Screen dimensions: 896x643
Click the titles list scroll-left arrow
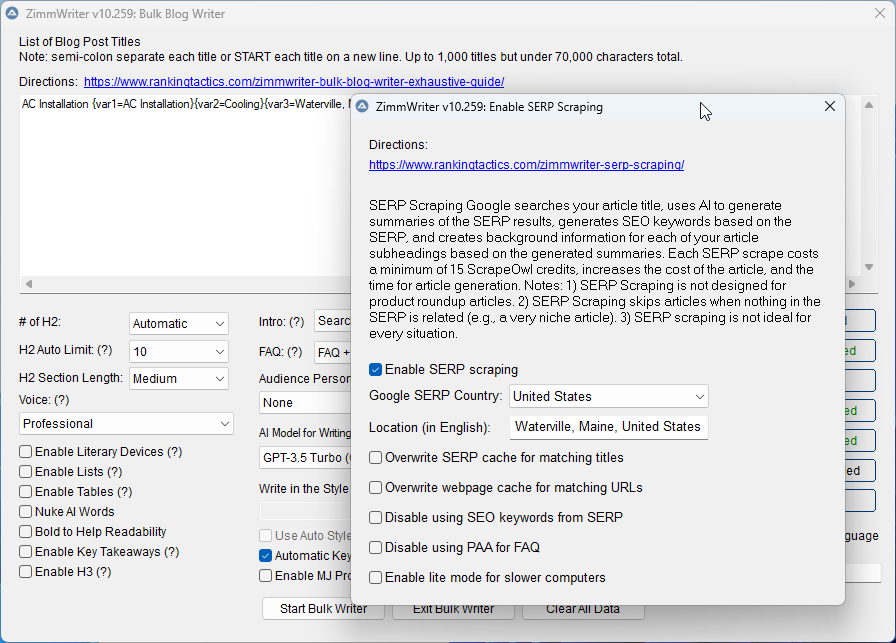(29, 283)
